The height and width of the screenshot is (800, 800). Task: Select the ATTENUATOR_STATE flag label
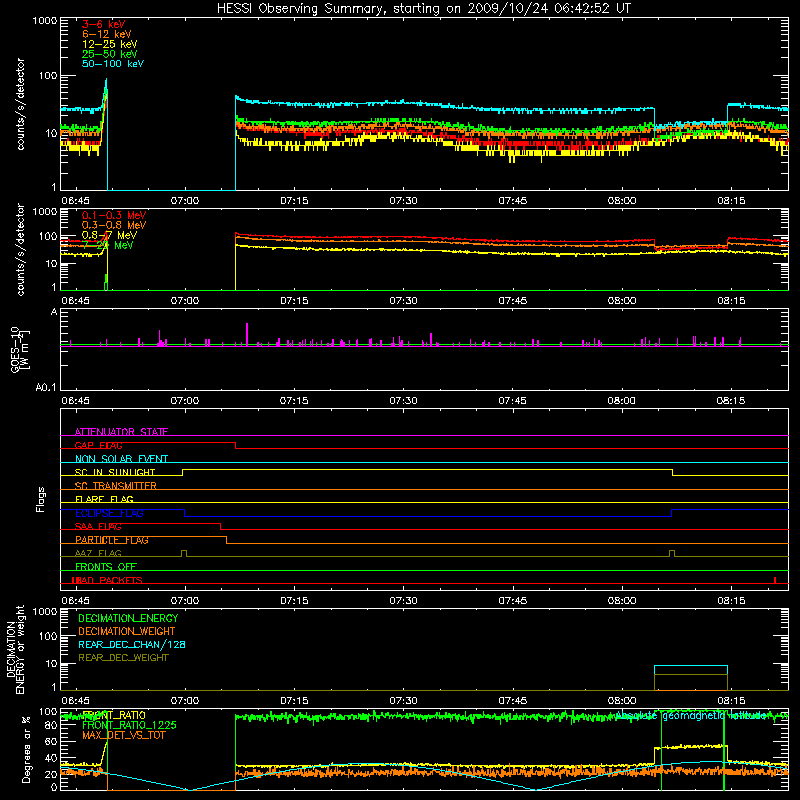click(x=121, y=432)
